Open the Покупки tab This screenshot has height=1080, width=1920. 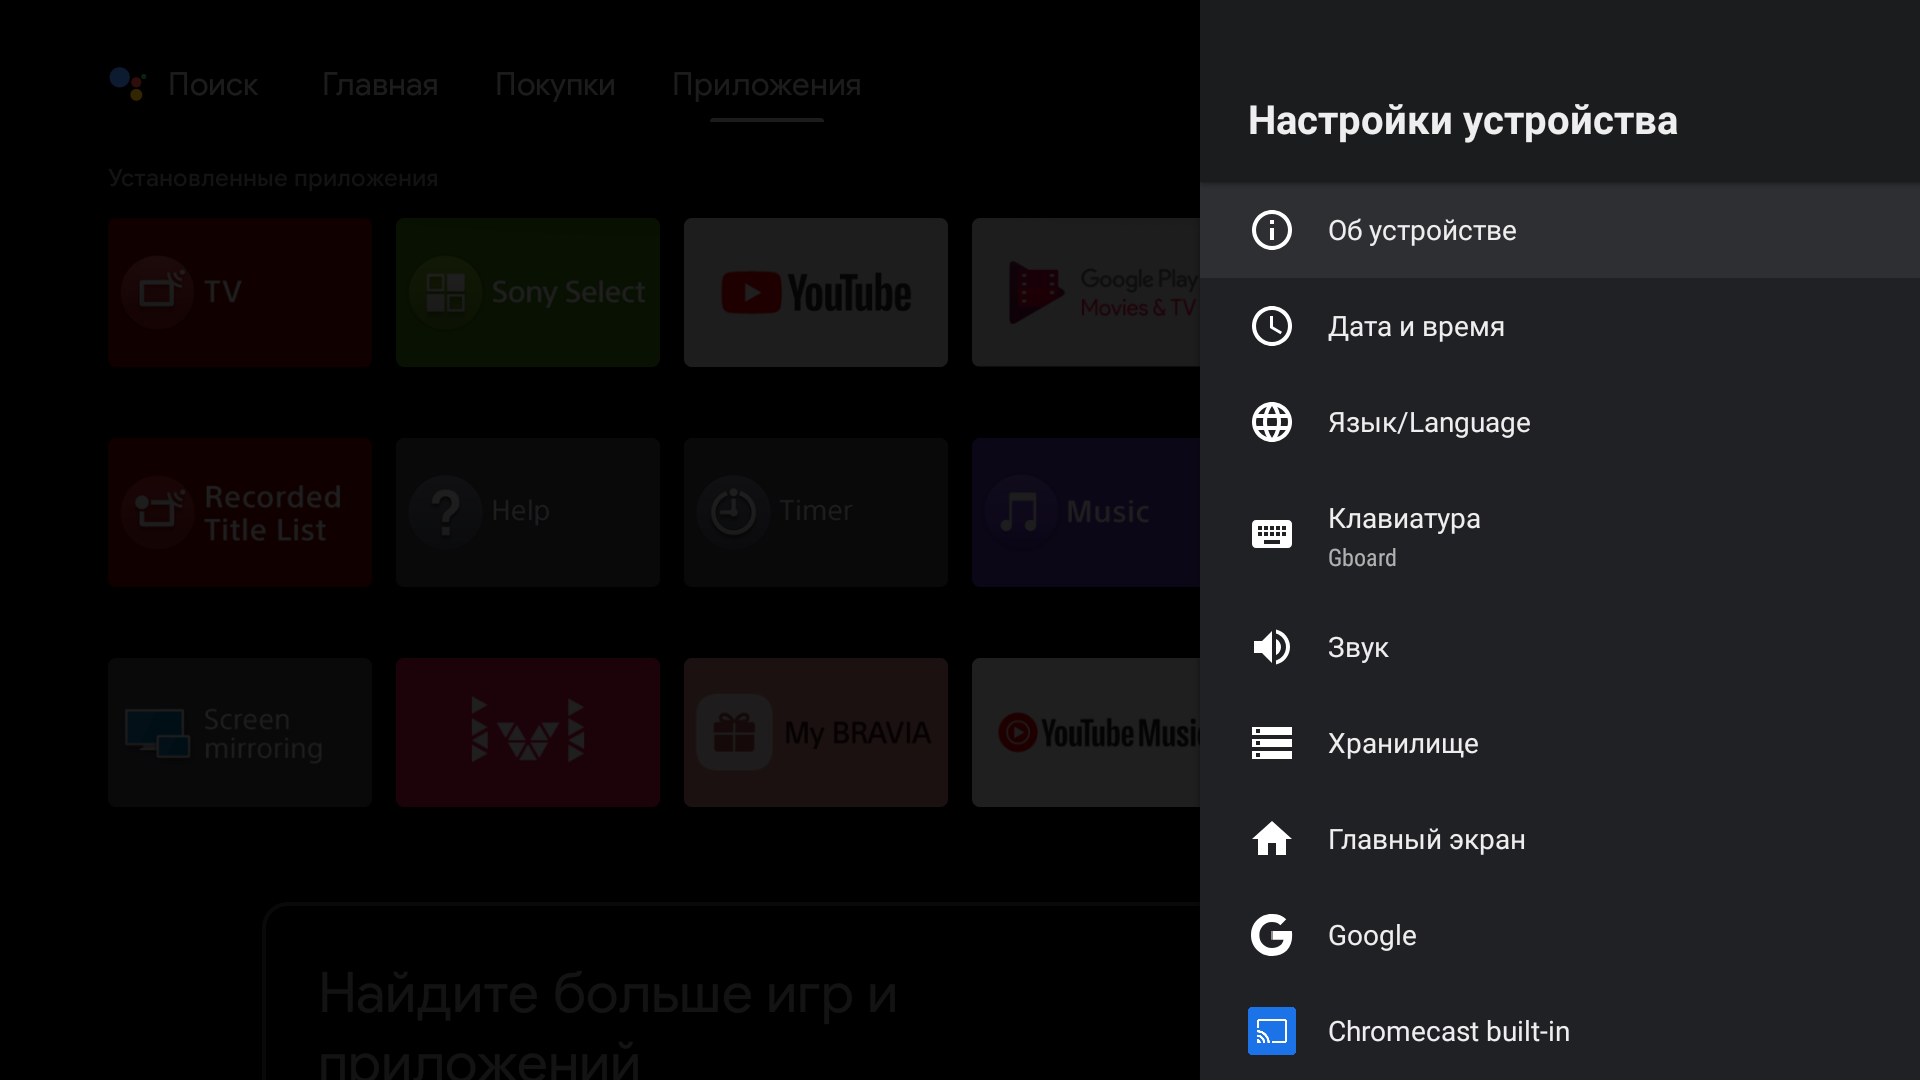[555, 85]
